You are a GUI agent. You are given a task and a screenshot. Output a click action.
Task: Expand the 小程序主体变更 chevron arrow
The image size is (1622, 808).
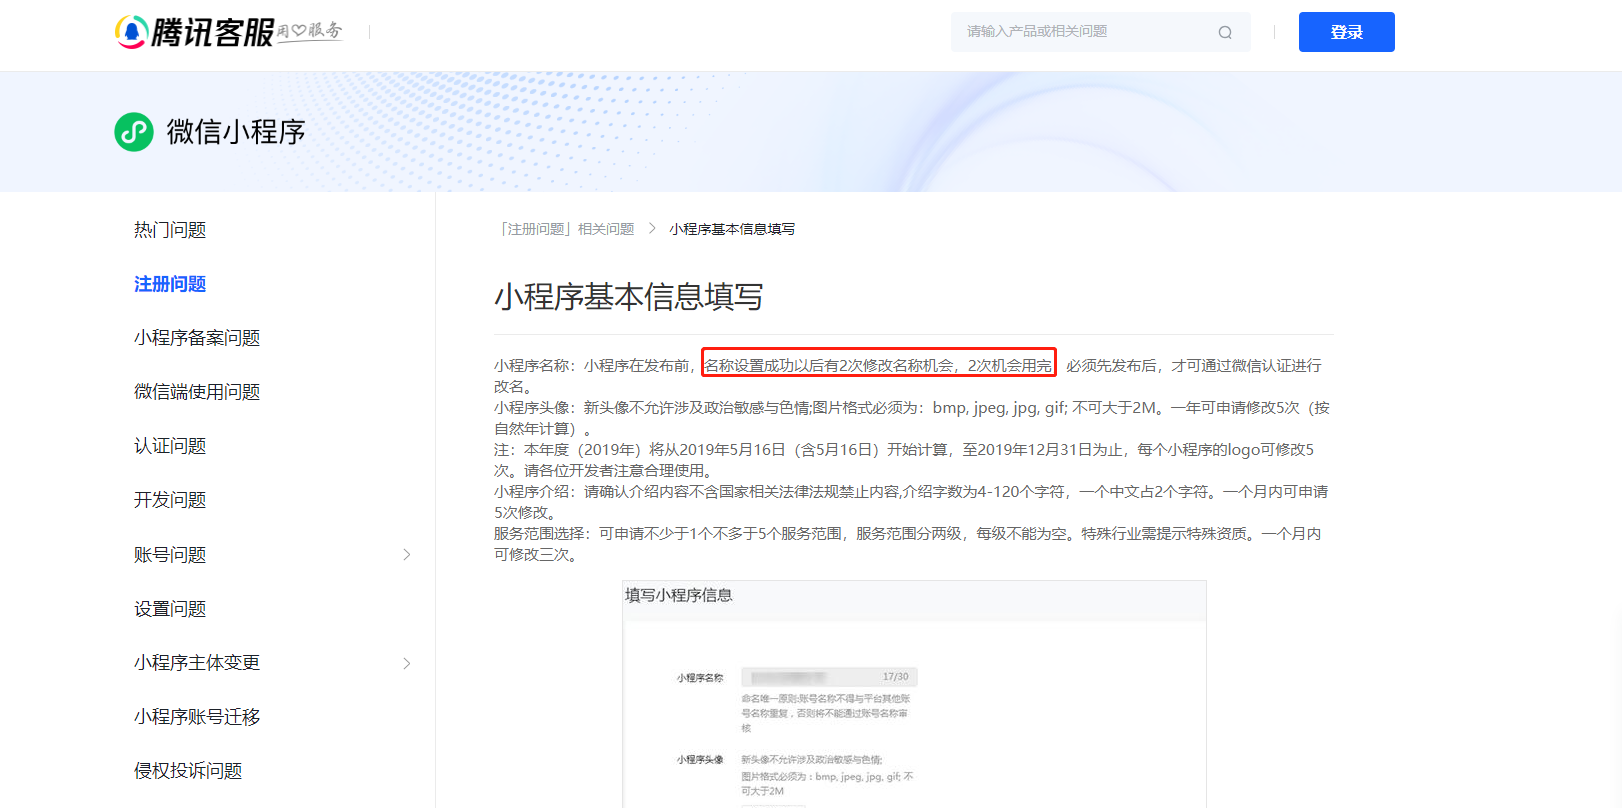point(407,663)
